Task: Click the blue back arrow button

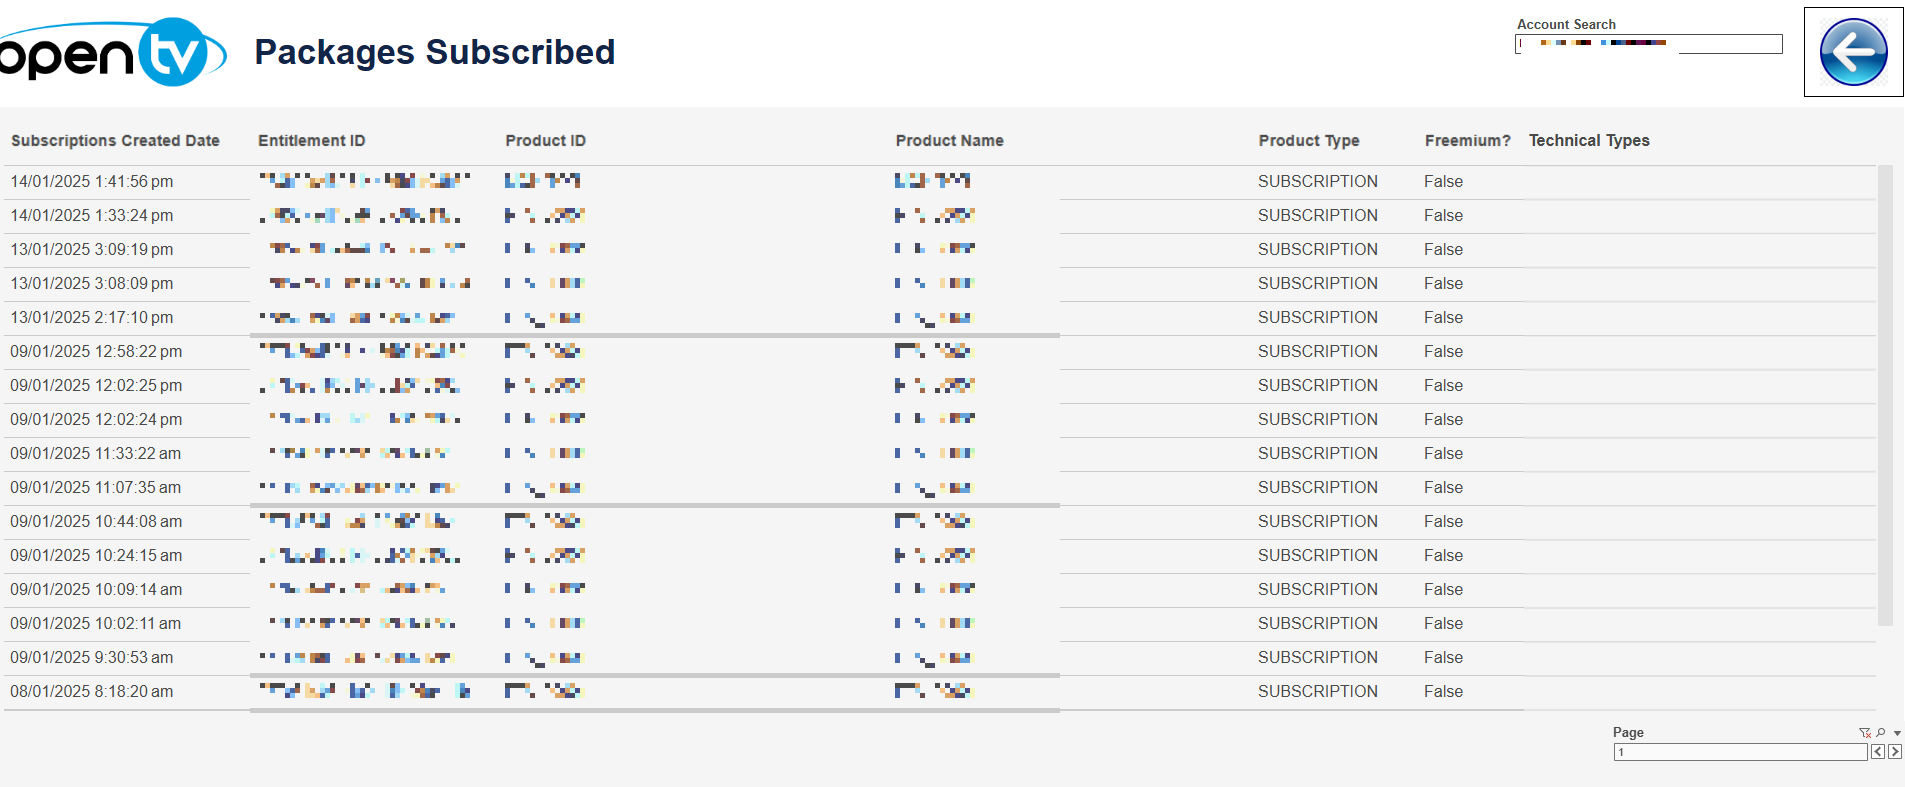Action: pos(1853,52)
